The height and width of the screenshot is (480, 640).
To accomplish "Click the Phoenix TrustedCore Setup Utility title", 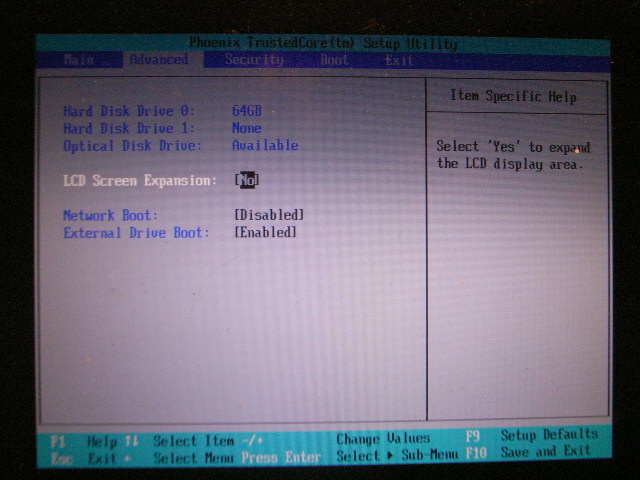I will (x=323, y=43).
